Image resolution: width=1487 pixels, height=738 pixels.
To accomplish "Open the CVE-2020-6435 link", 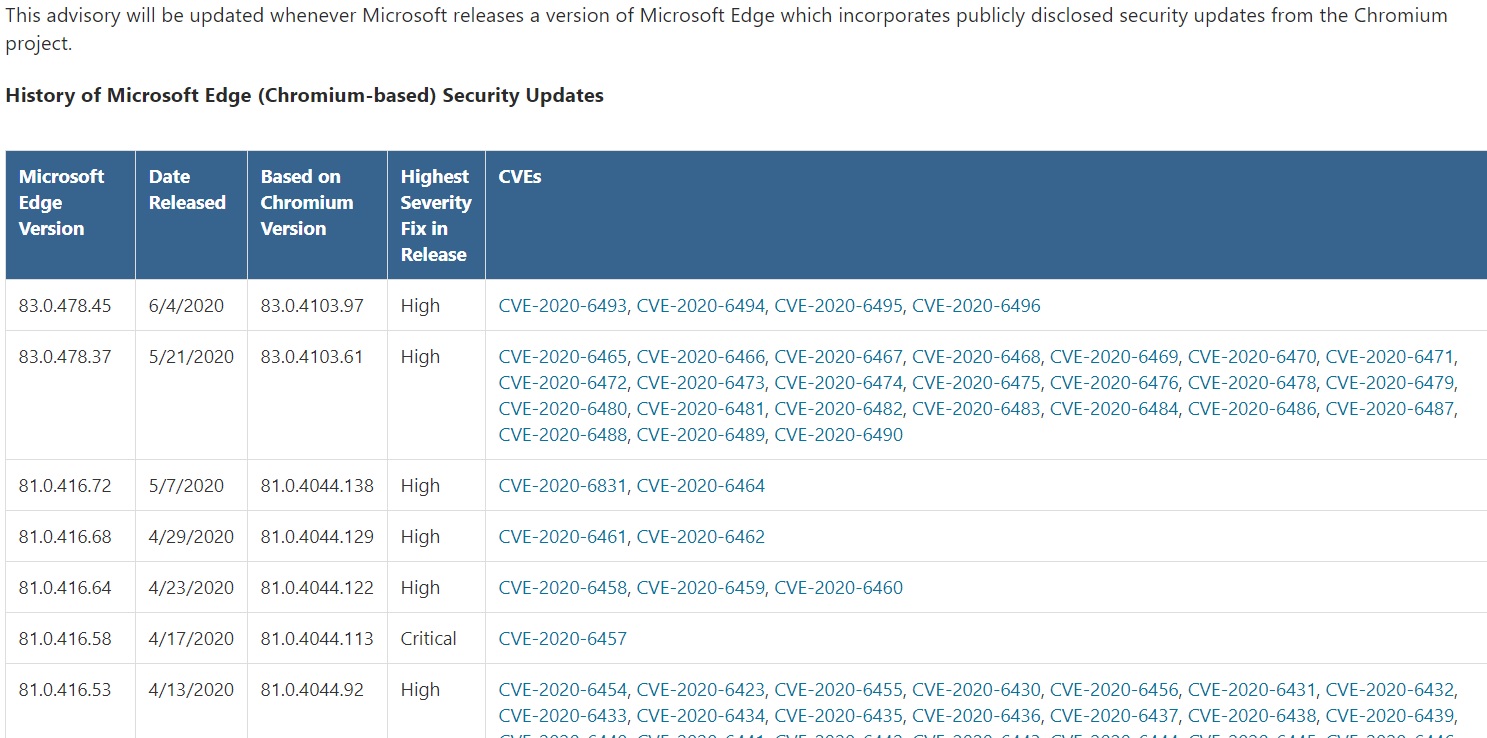I will (x=839, y=716).
